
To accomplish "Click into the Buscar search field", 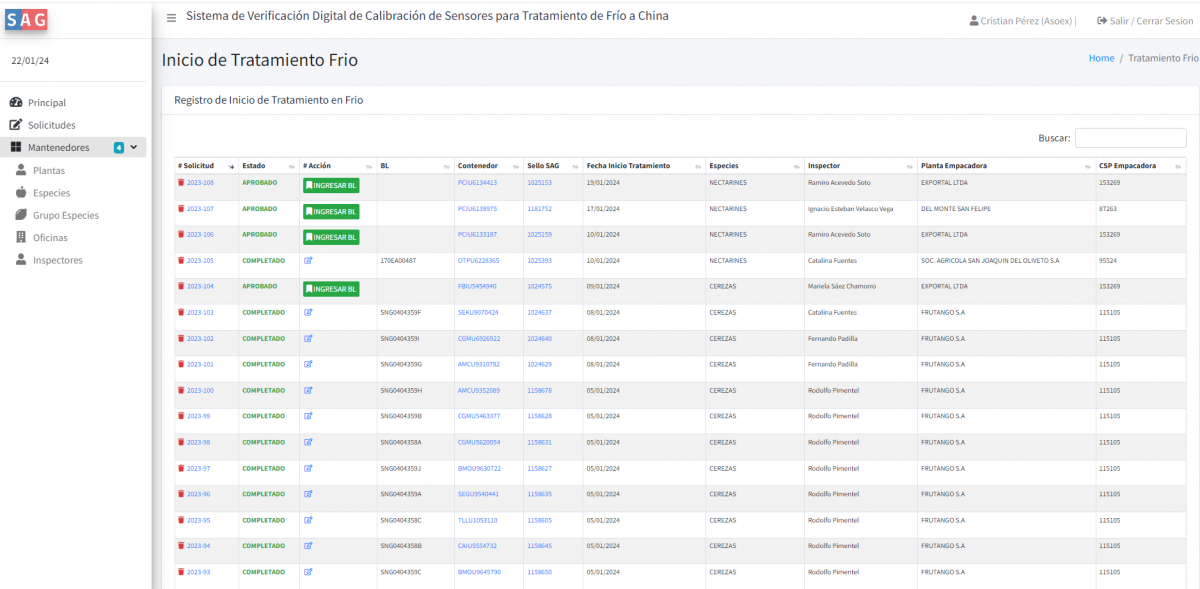I will [x=1130, y=138].
